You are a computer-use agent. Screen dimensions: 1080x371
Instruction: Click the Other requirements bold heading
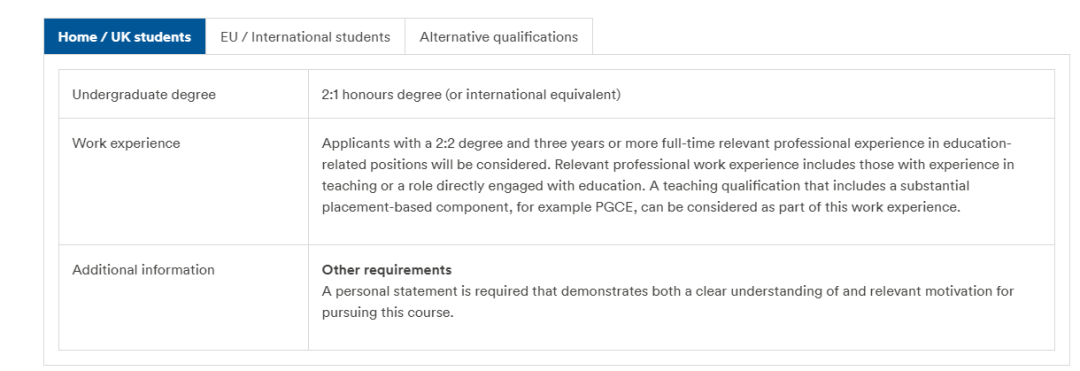coord(386,269)
